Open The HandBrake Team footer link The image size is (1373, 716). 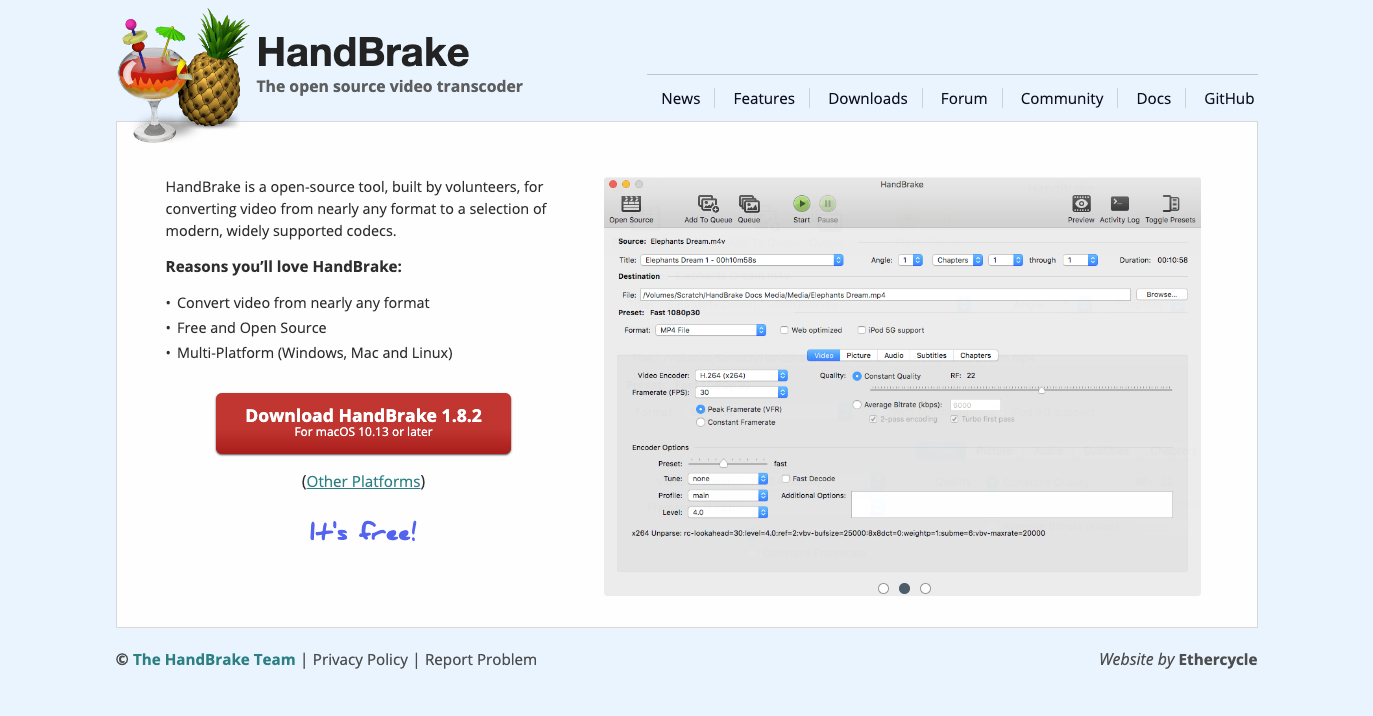coord(214,660)
